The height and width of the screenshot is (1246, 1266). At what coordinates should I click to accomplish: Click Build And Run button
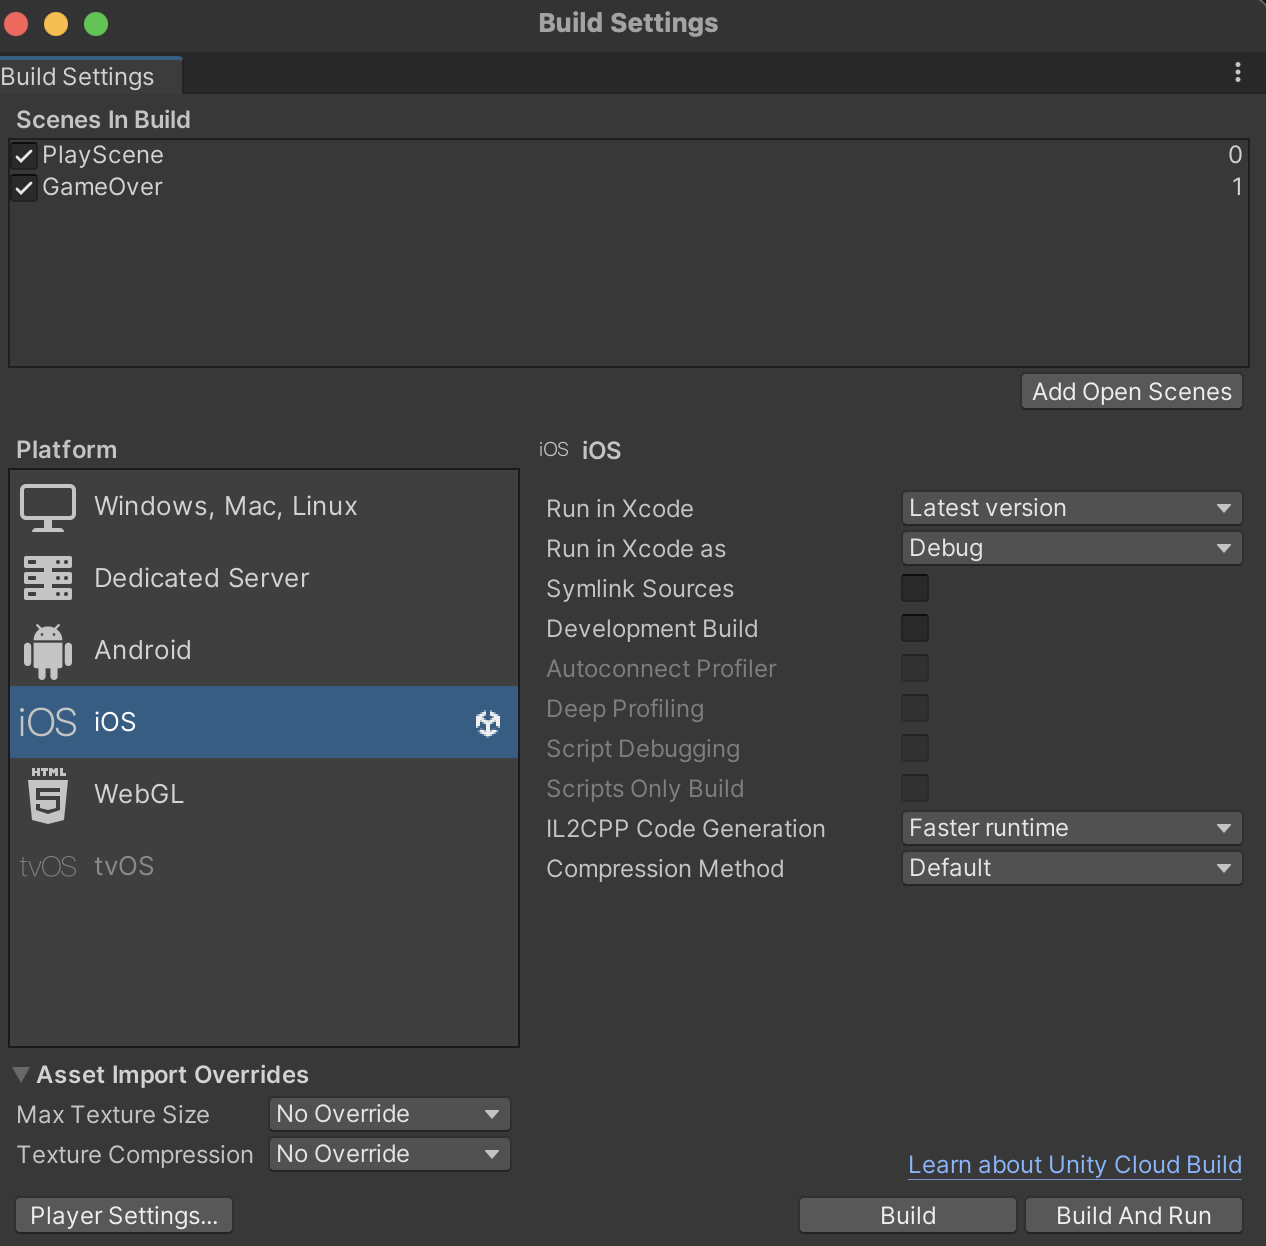point(1134,1216)
